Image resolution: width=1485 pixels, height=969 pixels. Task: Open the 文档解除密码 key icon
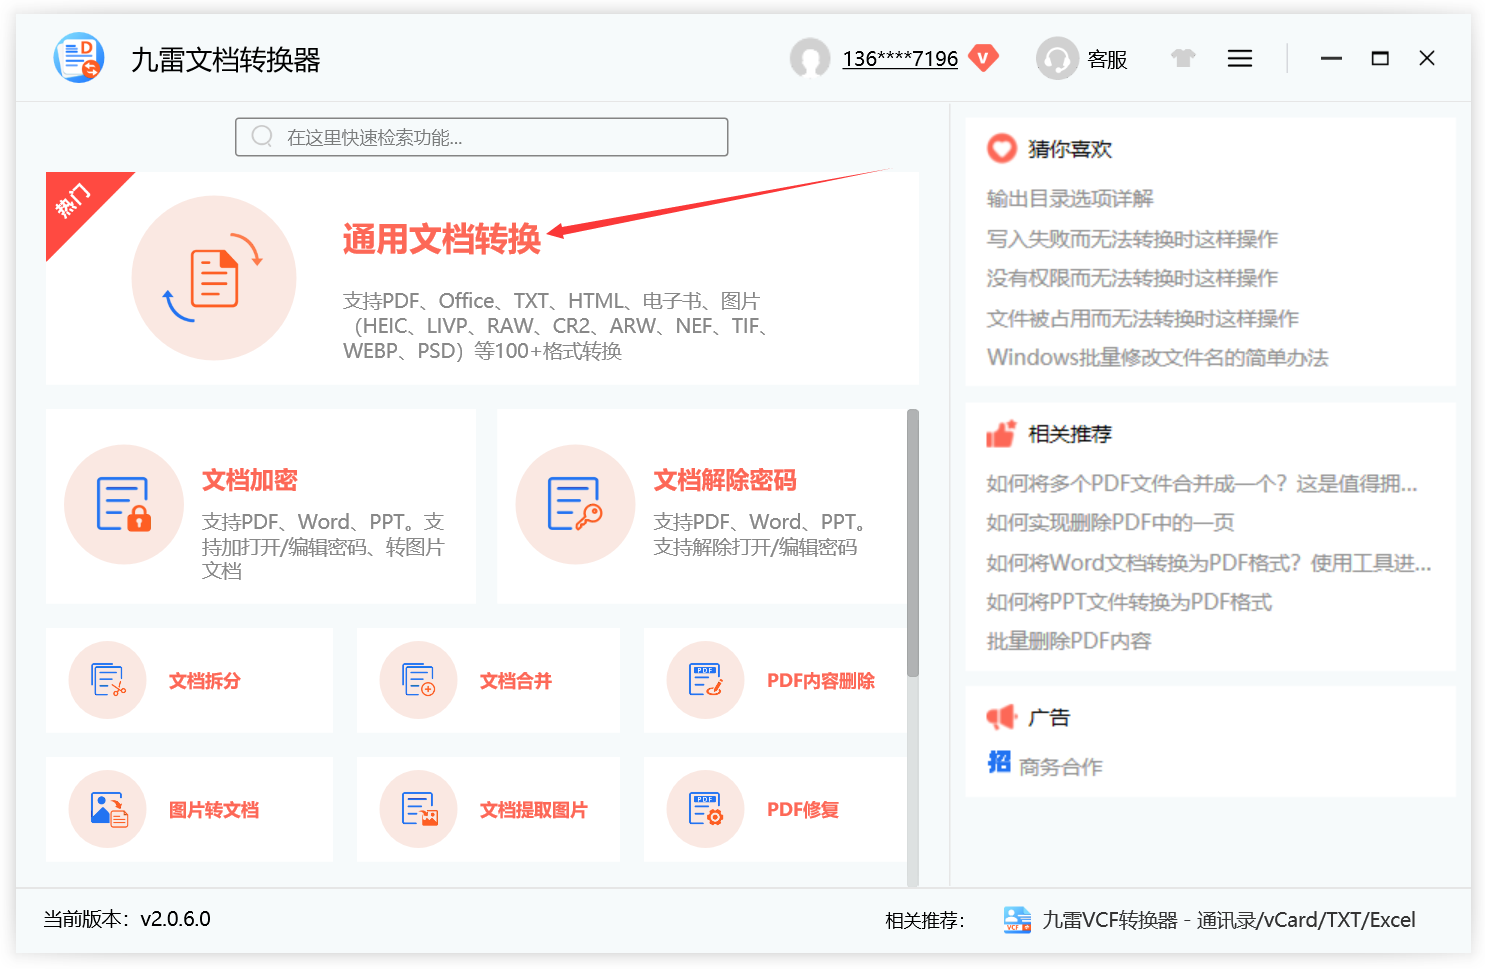575,504
